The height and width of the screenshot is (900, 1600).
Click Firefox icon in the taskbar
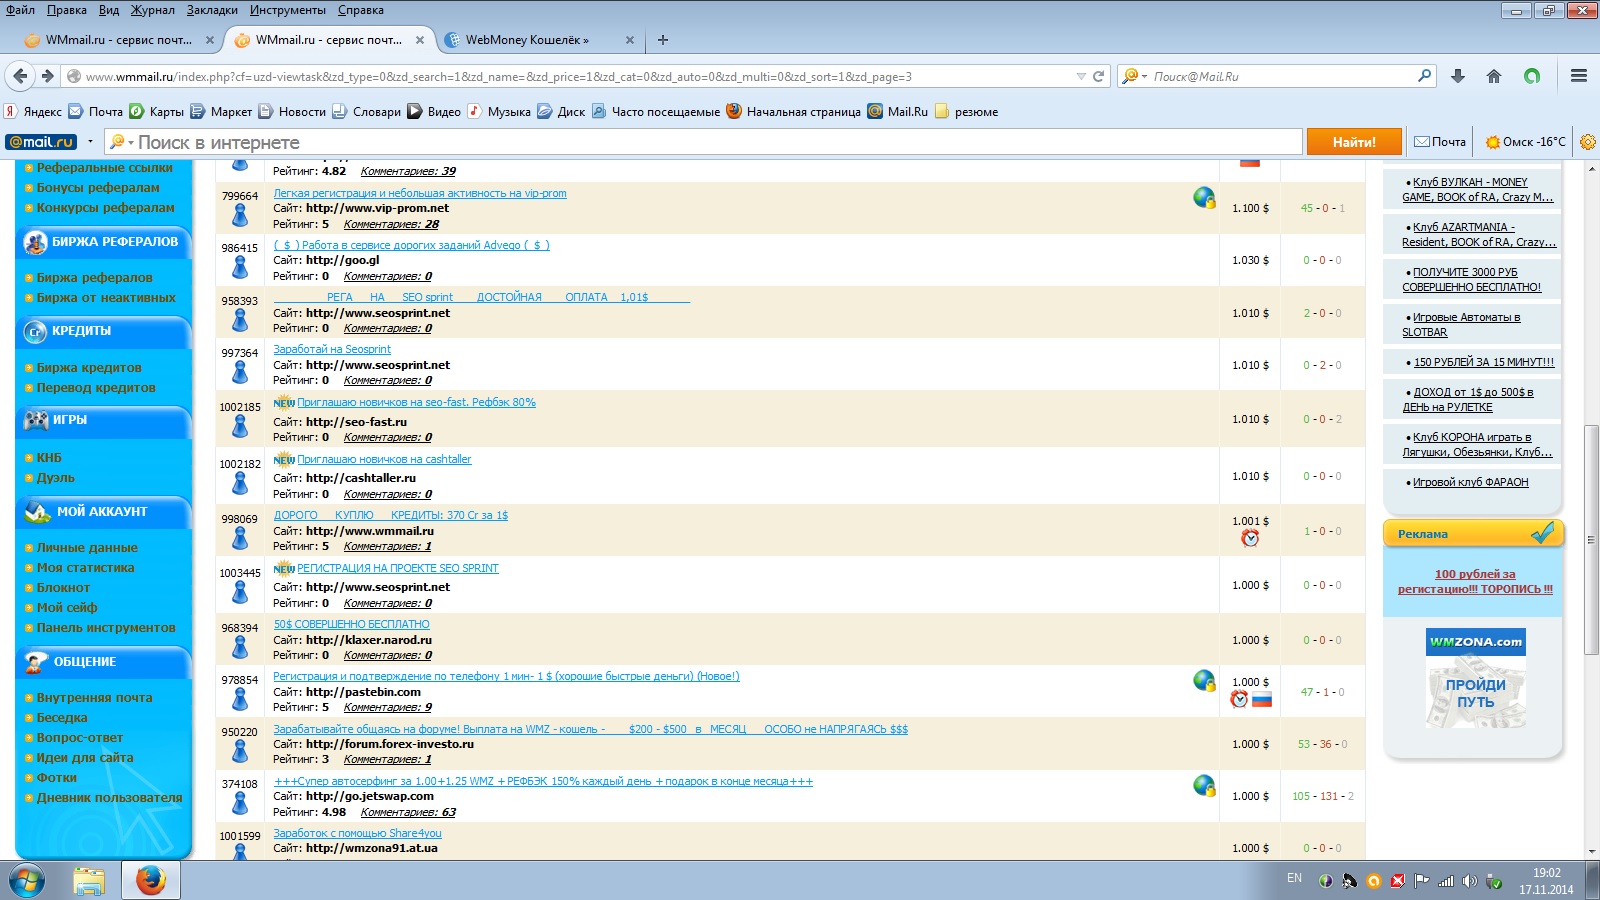coord(151,881)
